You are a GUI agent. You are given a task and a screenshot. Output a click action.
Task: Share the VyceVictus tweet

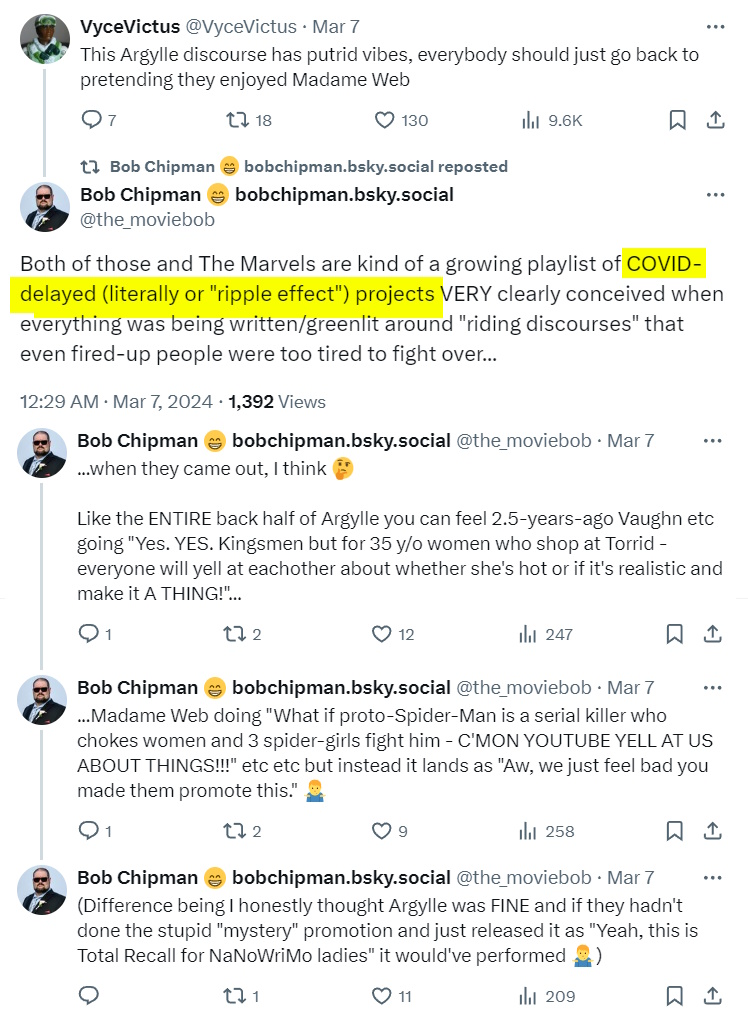[x=715, y=120]
